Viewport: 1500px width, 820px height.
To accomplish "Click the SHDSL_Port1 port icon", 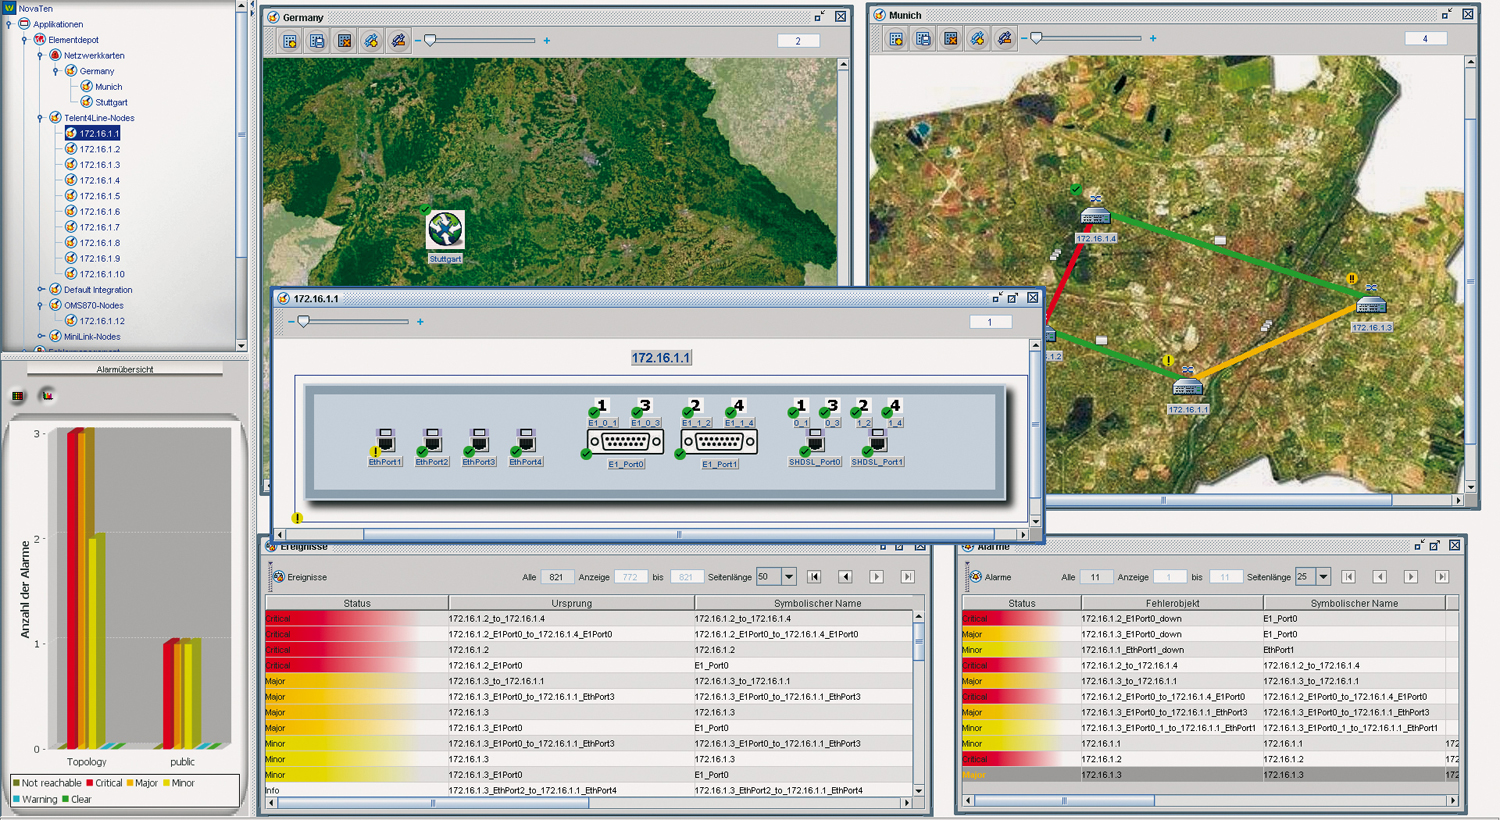I will pos(877,441).
